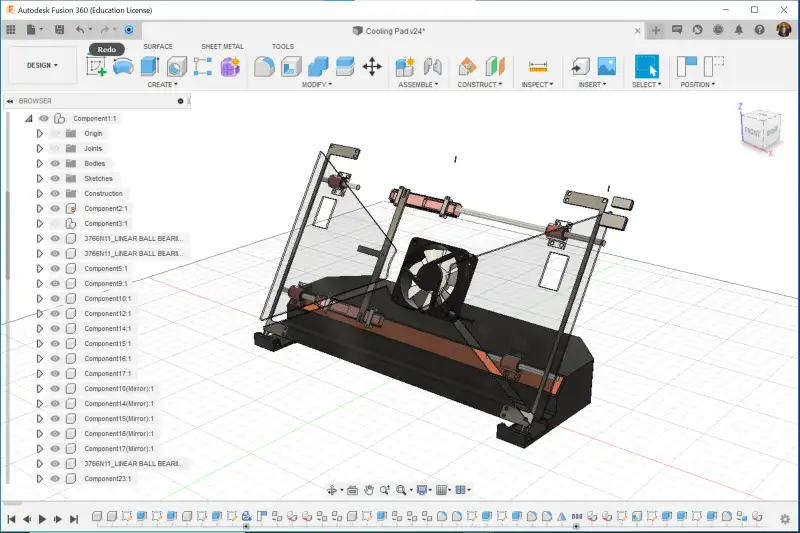Select the Joint tool
Image resolution: width=800 pixels, height=533 pixels.
[x=433, y=66]
